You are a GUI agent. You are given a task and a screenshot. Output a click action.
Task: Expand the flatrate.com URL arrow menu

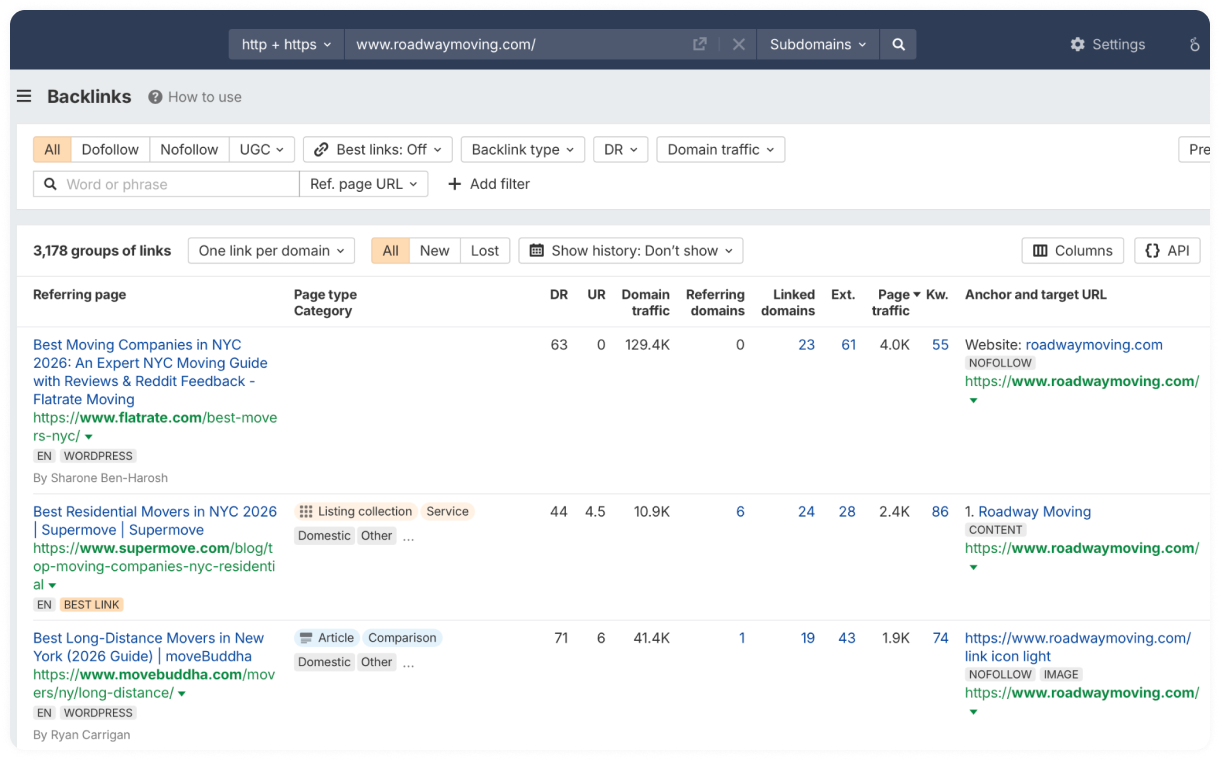coord(88,437)
